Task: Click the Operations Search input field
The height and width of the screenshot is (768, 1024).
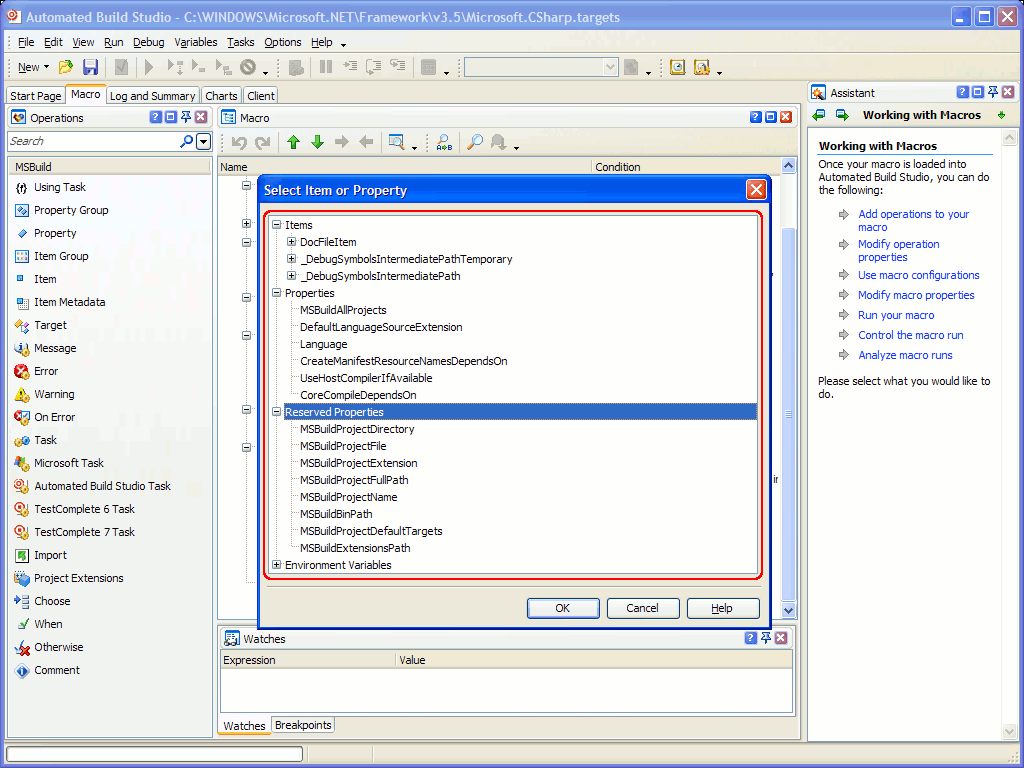Action: pyautogui.click(x=93, y=141)
